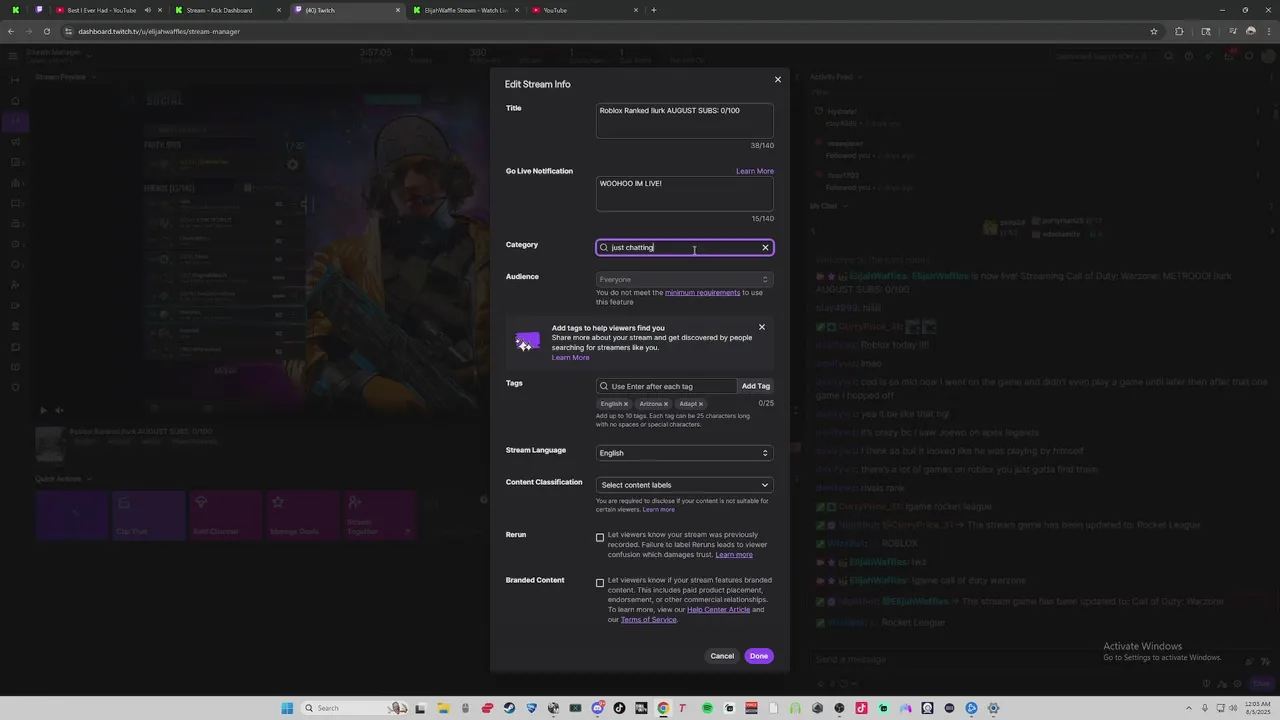Viewport: 1280px width, 720px height.
Task: Open the Stream Language dropdown
Action: coord(684,453)
